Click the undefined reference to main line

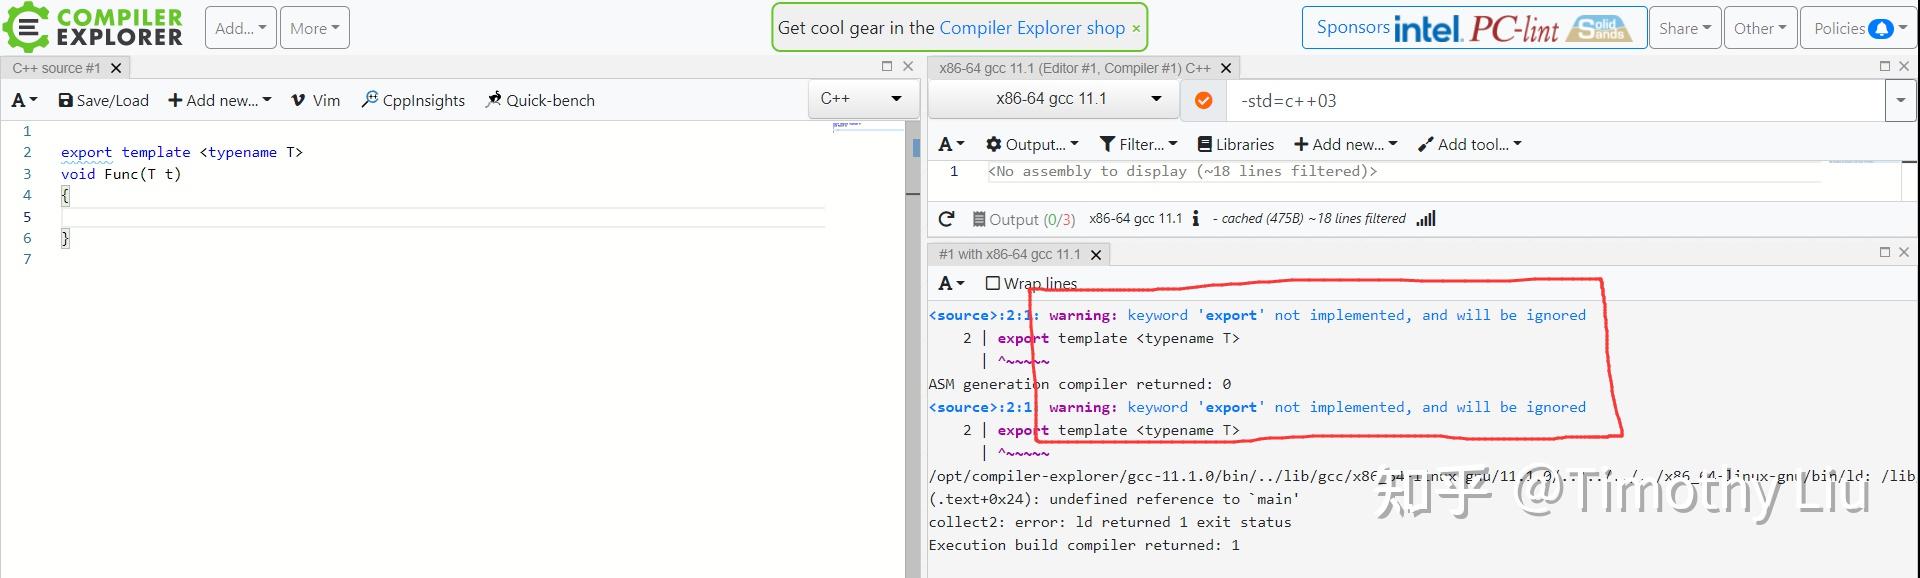[1114, 499]
